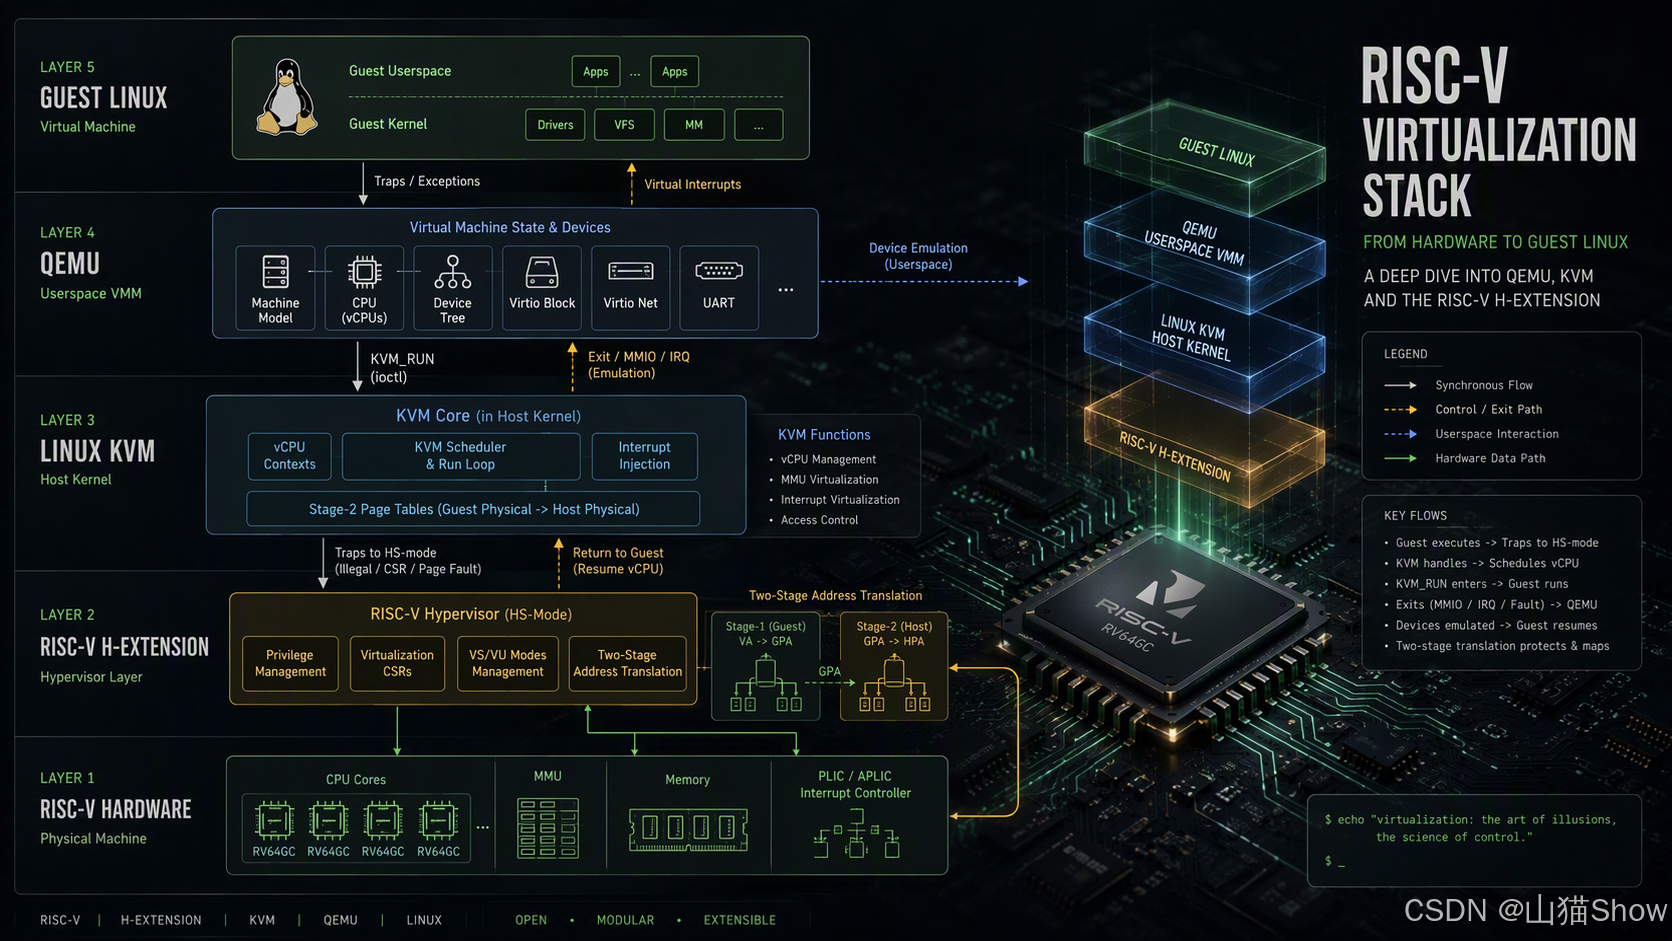Select the Memory RAM module icon

(x=688, y=829)
